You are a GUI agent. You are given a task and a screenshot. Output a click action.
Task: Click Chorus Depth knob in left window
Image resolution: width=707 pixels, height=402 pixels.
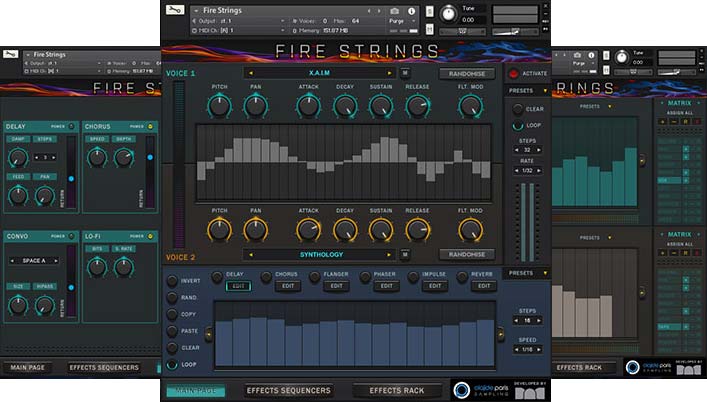coord(124,158)
